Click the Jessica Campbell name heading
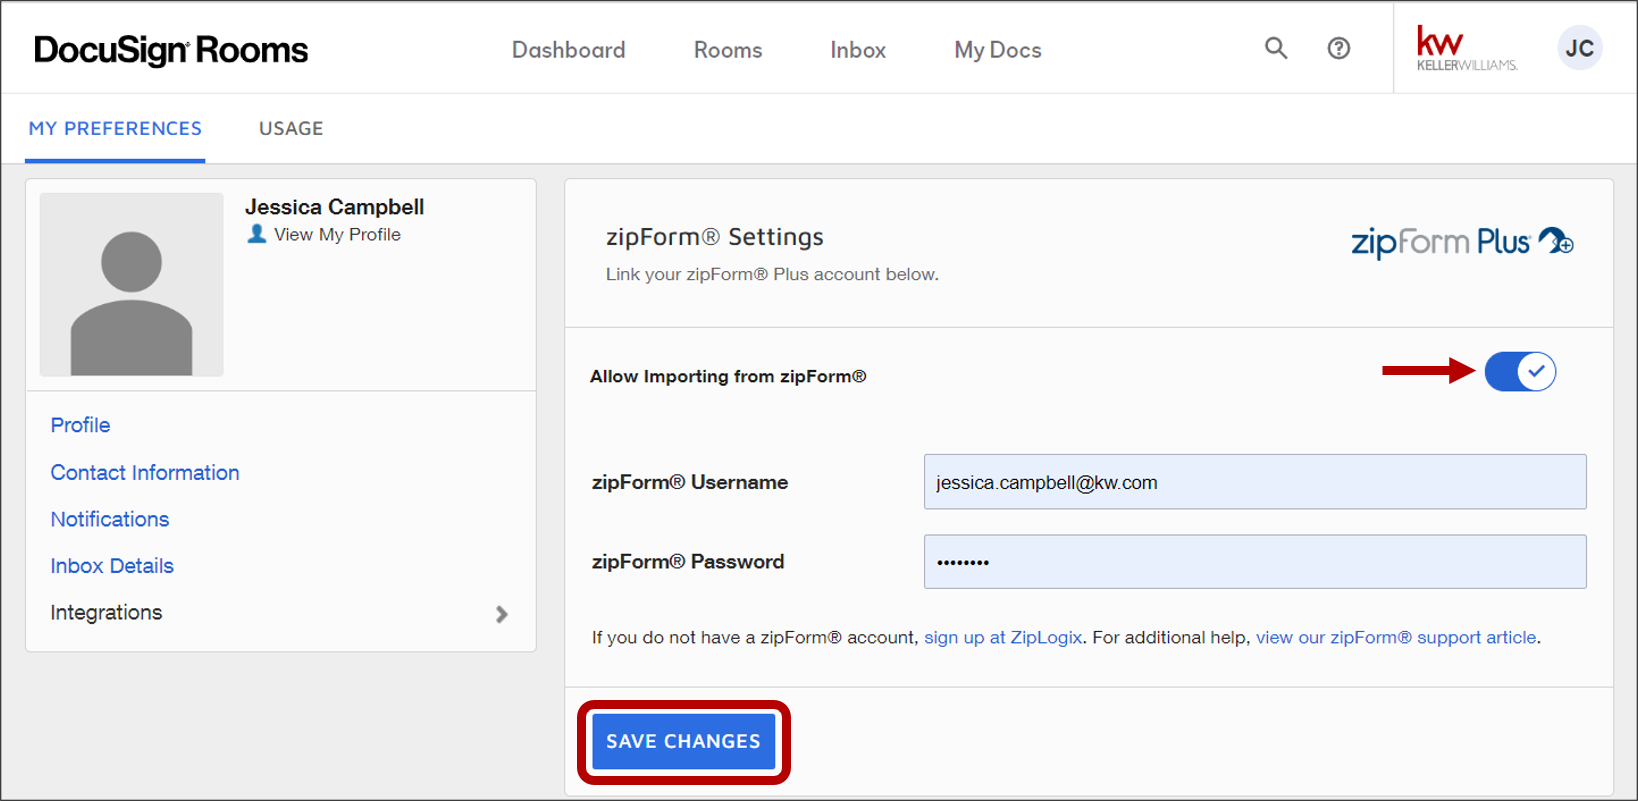Image resolution: width=1638 pixels, height=801 pixels. pyautogui.click(x=335, y=207)
